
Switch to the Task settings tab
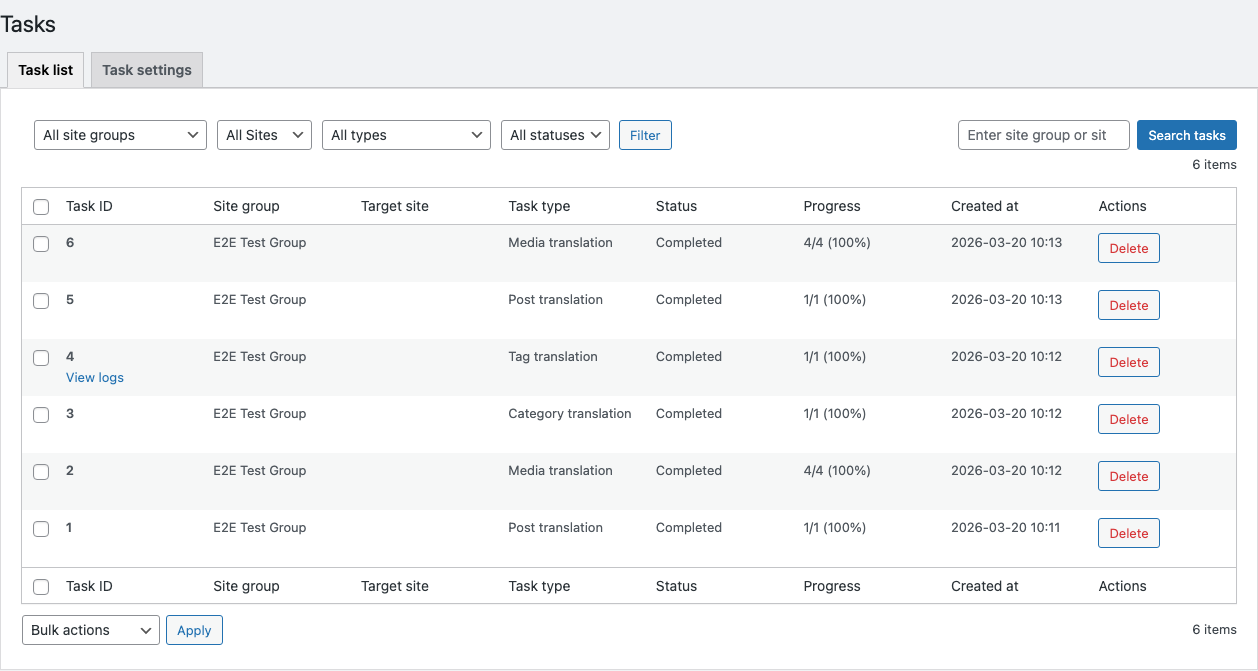click(x=147, y=70)
